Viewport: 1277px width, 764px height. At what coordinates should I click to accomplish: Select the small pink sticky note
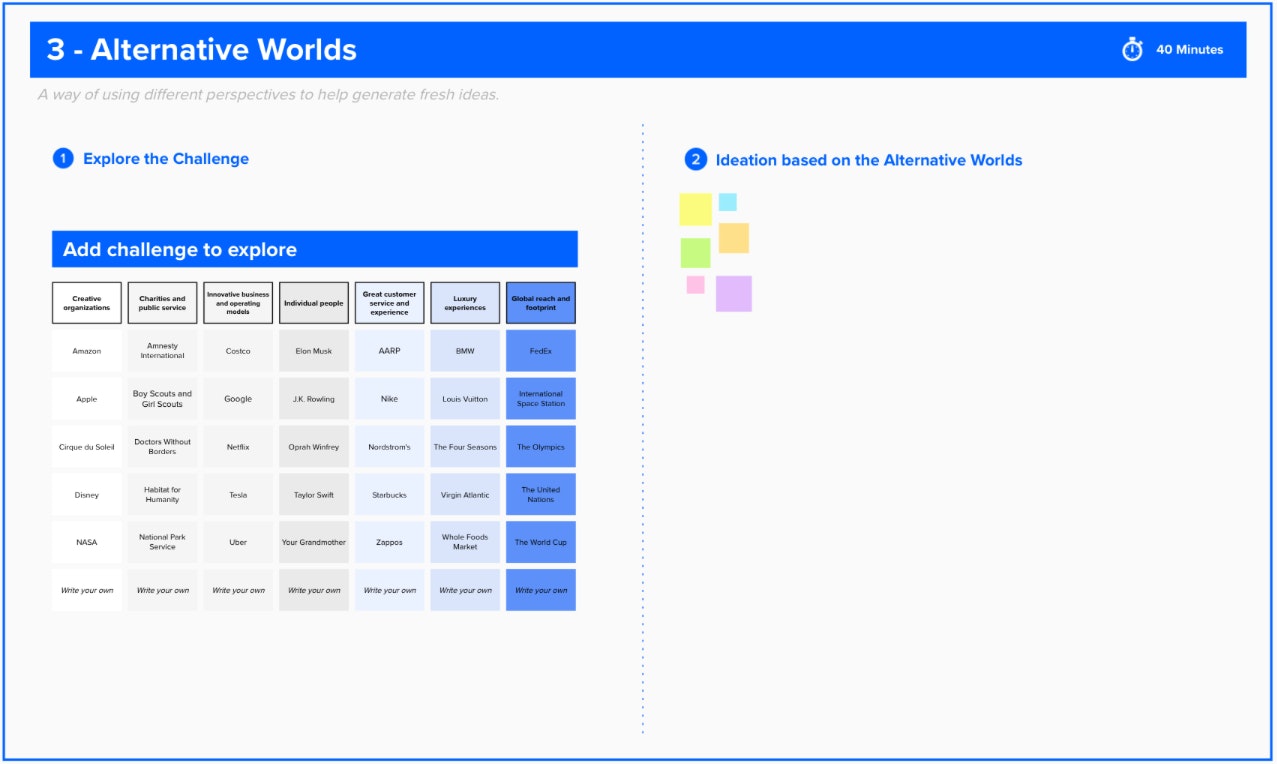[x=695, y=285]
